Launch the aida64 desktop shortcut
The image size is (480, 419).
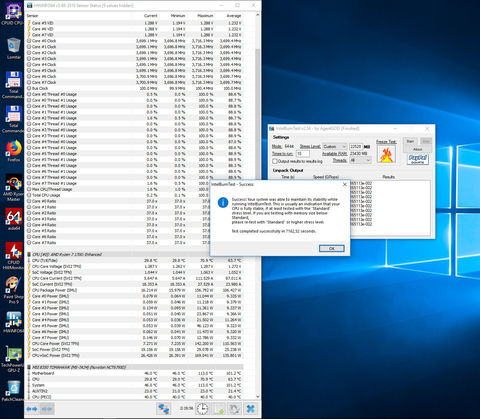coord(13,219)
